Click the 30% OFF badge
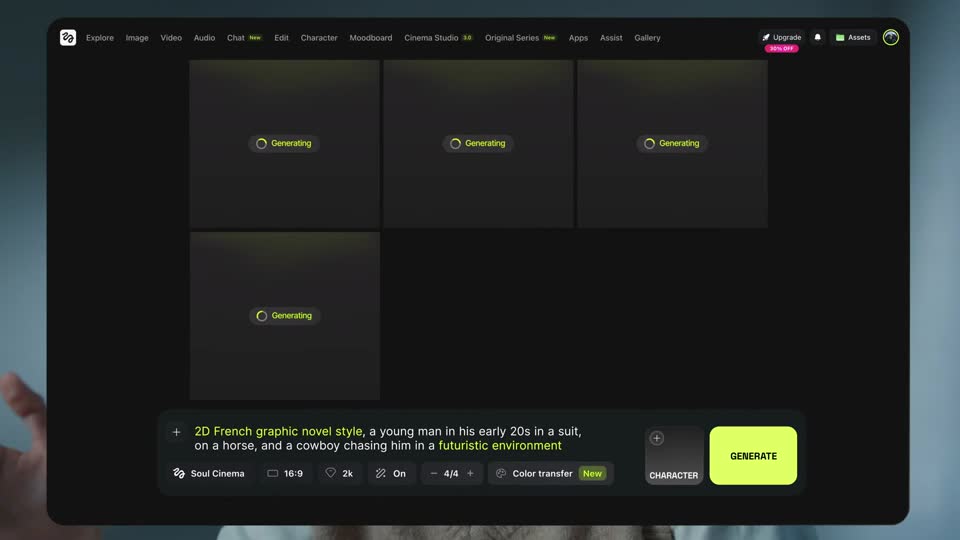The image size is (960, 540). 781,48
